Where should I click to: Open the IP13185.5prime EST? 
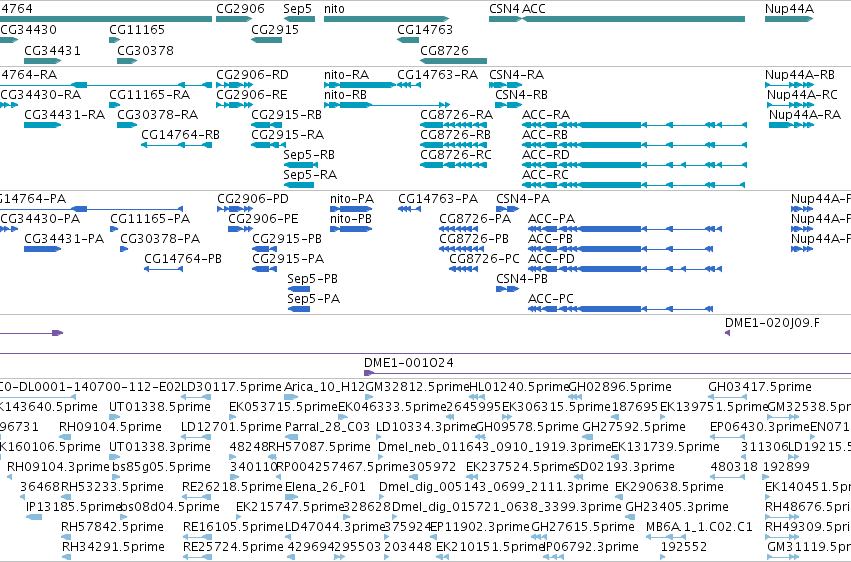73,507
